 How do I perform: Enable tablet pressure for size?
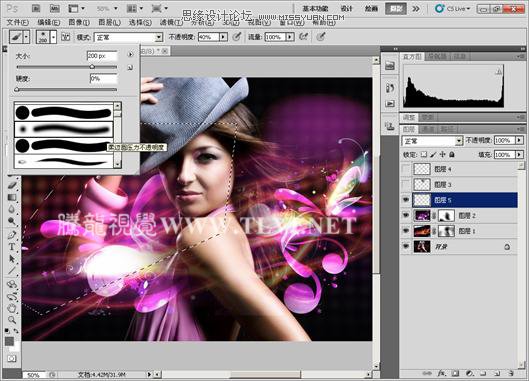click(x=321, y=36)
